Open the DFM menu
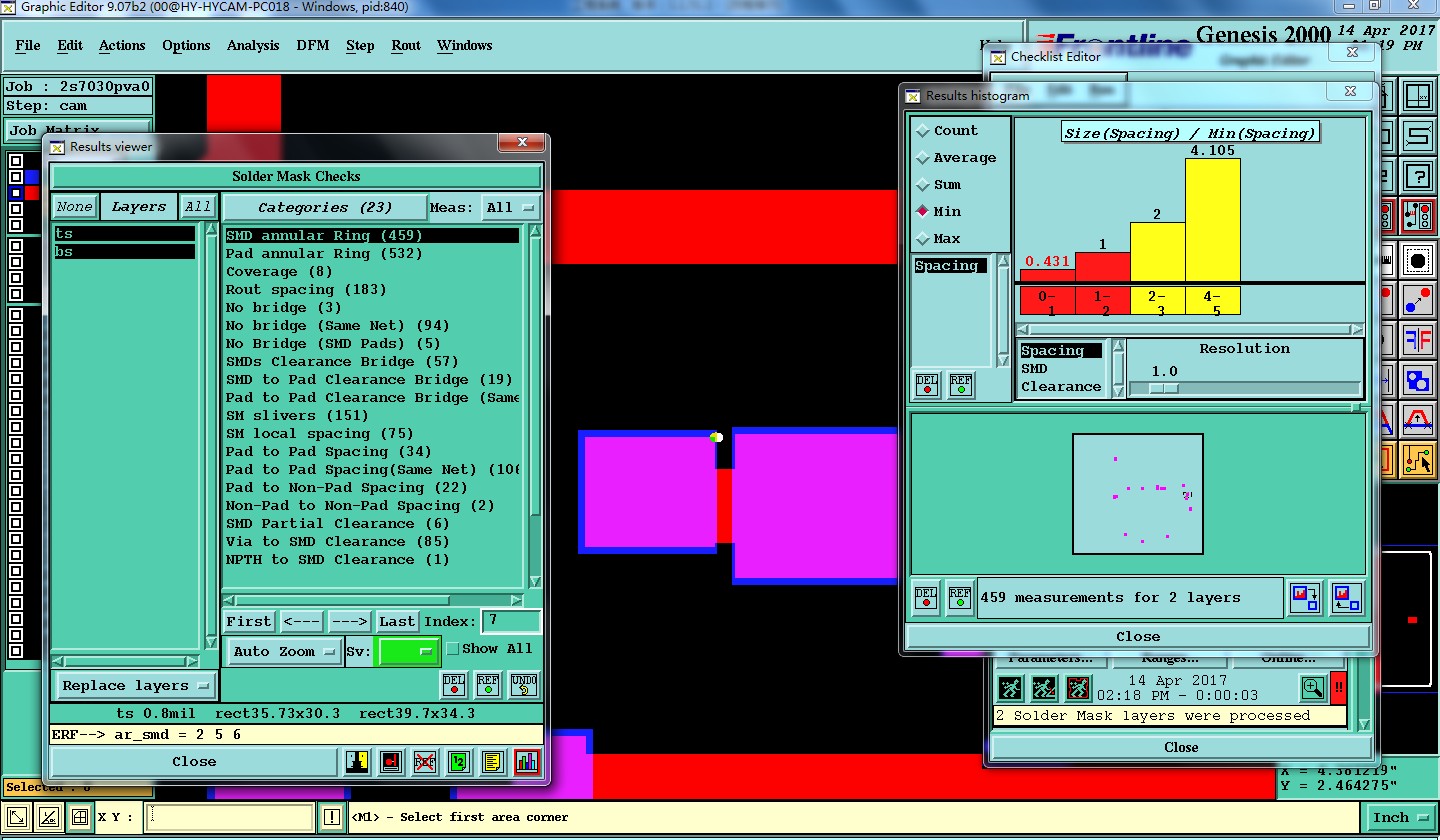This screenshot has height=840, width=1440. [x=313, y=45]
